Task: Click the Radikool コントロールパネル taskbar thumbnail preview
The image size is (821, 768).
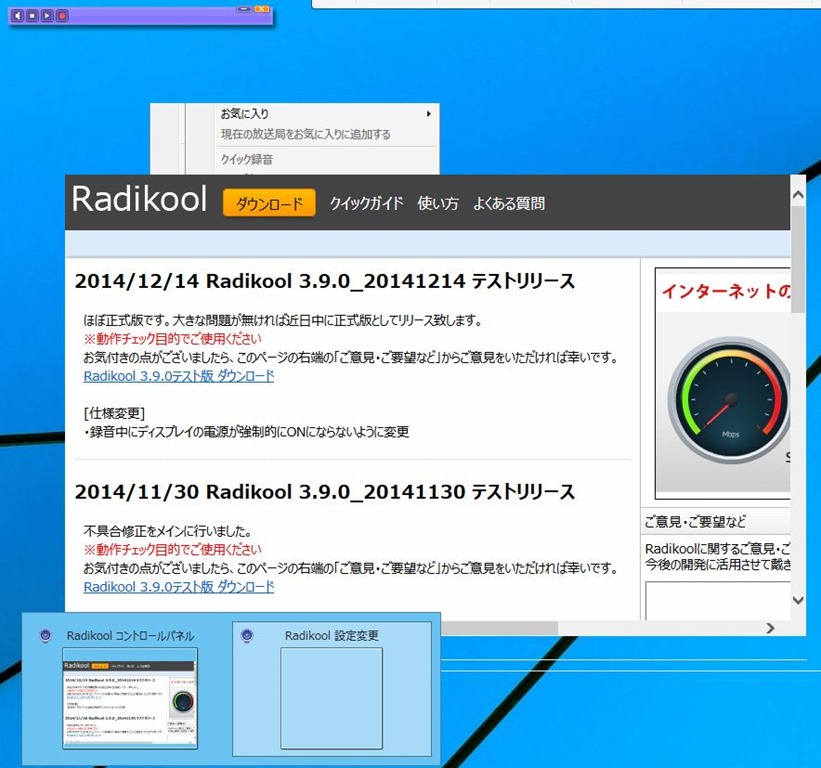Action: coord(130,698)
